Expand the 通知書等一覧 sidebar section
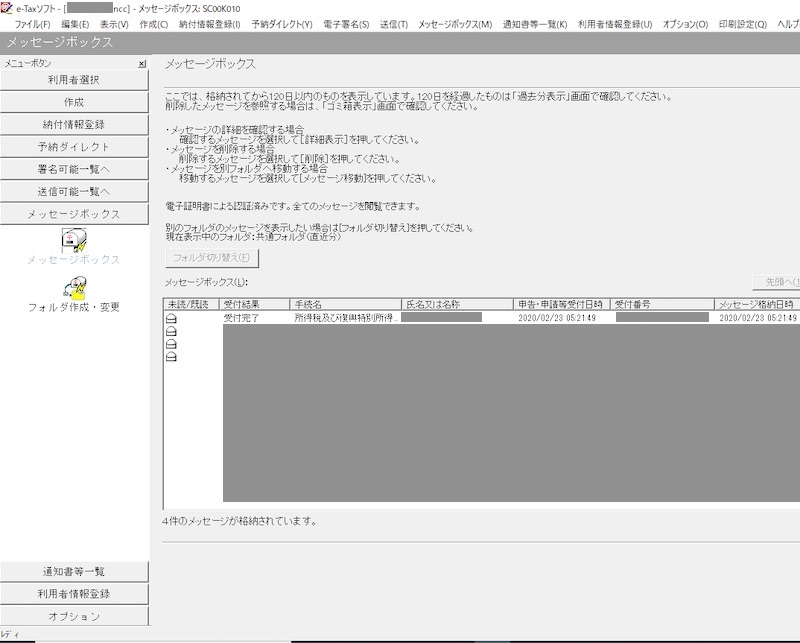 click(x=74, y=572)
